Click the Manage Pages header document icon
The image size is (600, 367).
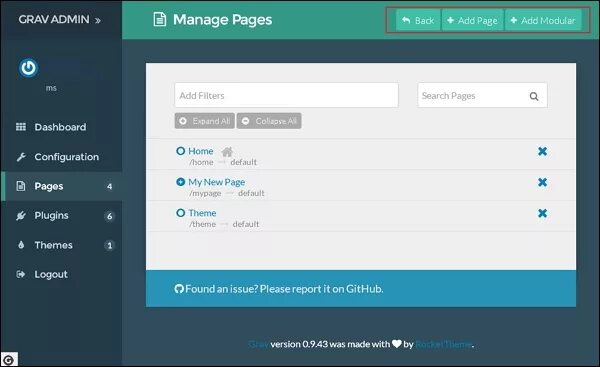[x=160, y=19]
